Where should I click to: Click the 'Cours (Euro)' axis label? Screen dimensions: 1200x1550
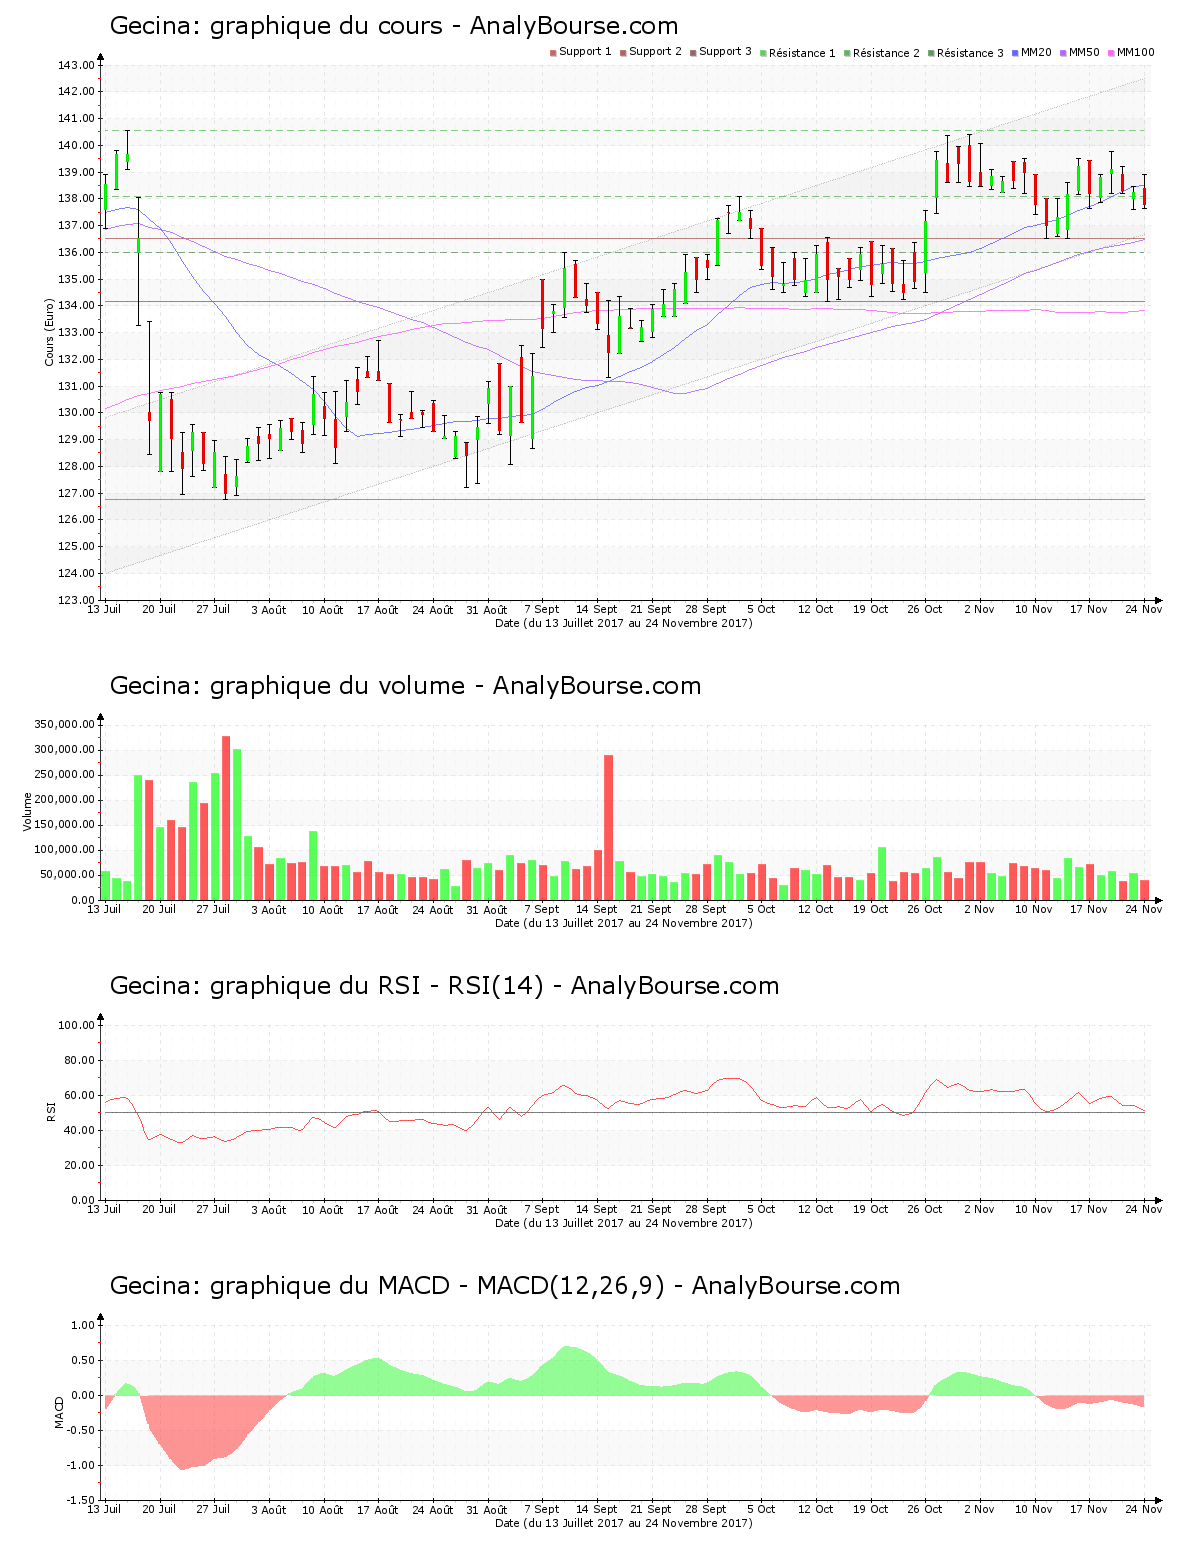[49, 332]
